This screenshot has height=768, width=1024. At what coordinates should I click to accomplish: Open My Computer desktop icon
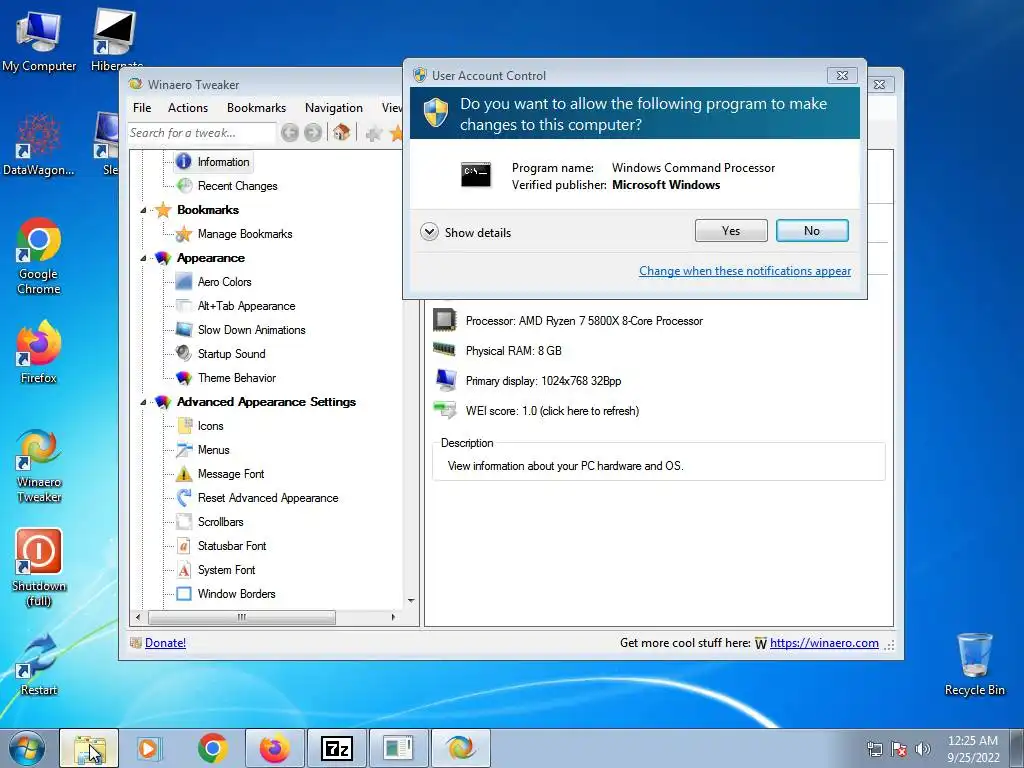point(39,41)
